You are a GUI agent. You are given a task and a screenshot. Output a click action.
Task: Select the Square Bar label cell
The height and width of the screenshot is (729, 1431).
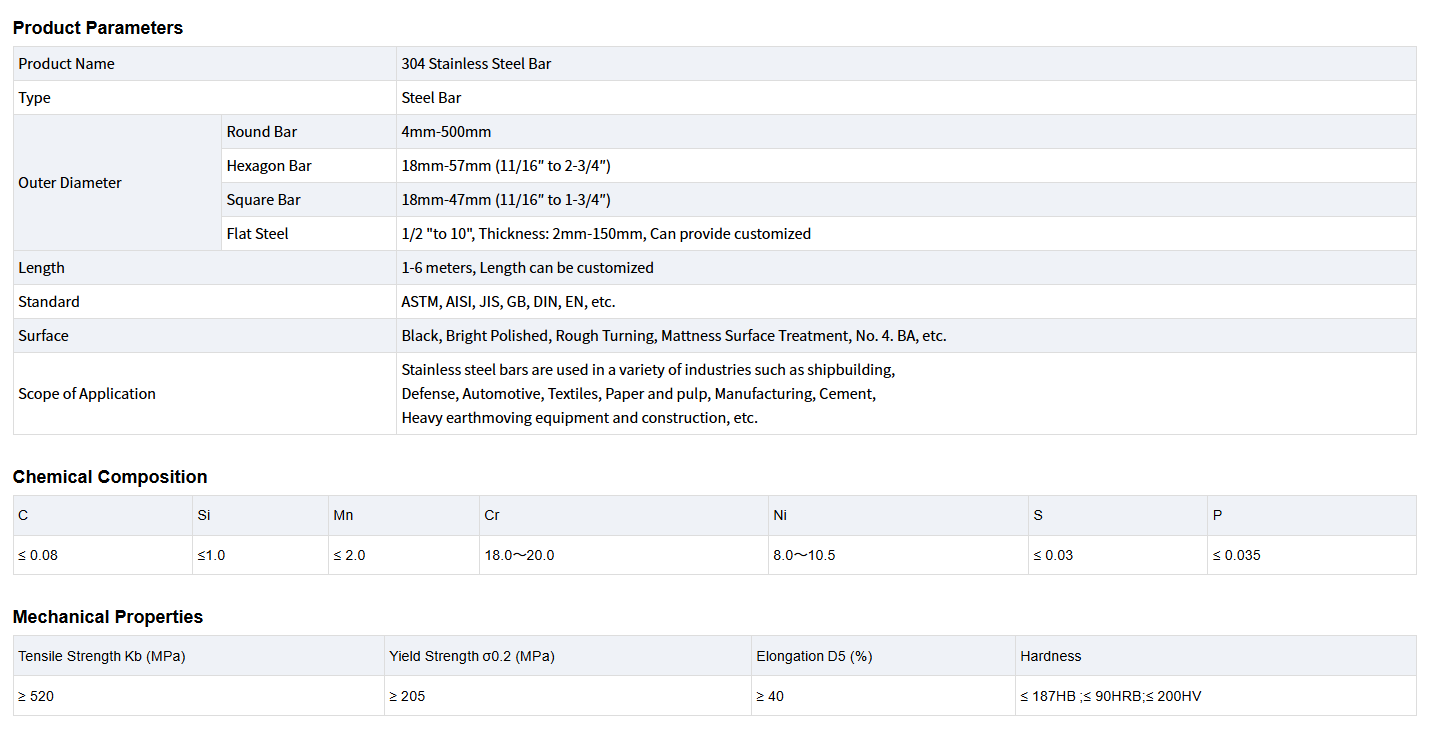pyautogui.click(x=263, y=200)
